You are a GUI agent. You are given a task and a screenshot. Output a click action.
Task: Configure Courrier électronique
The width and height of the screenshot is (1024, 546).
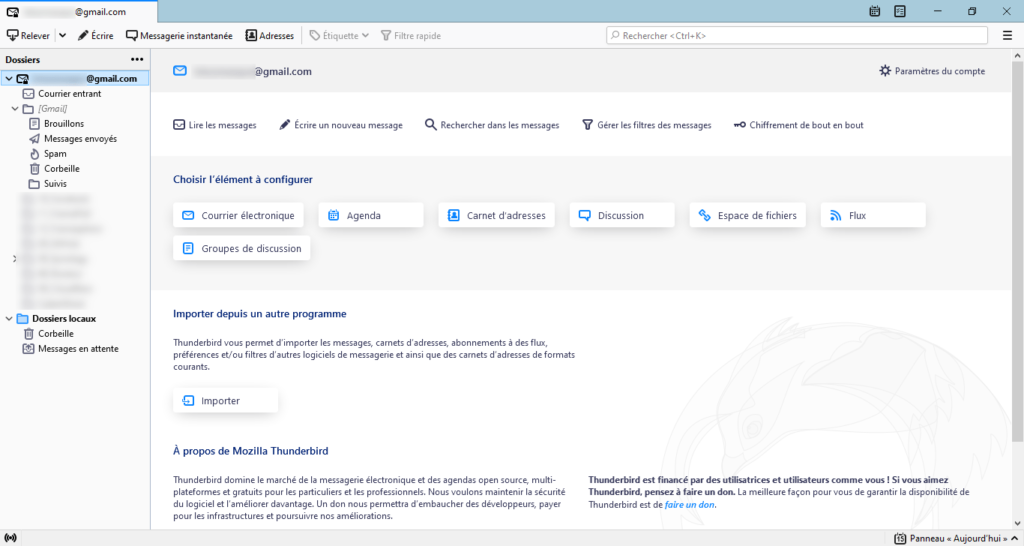(238, 216)
